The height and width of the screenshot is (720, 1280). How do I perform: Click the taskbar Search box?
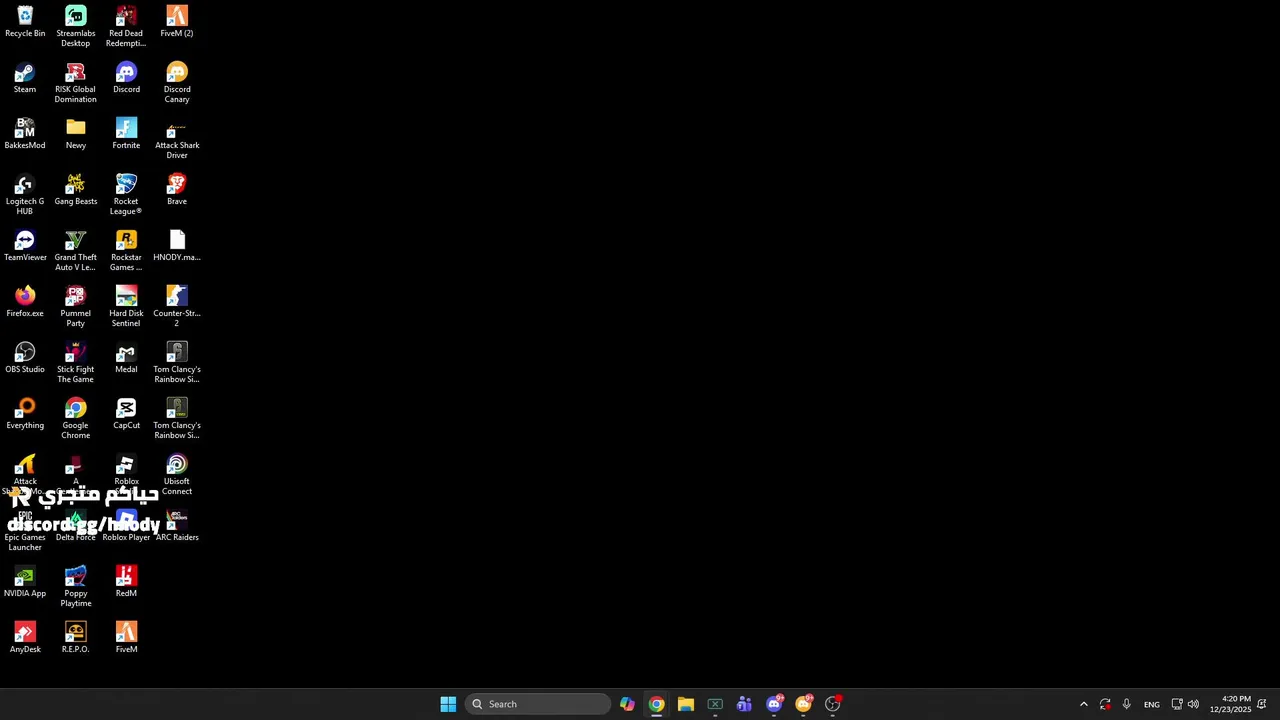click(538, 704)
